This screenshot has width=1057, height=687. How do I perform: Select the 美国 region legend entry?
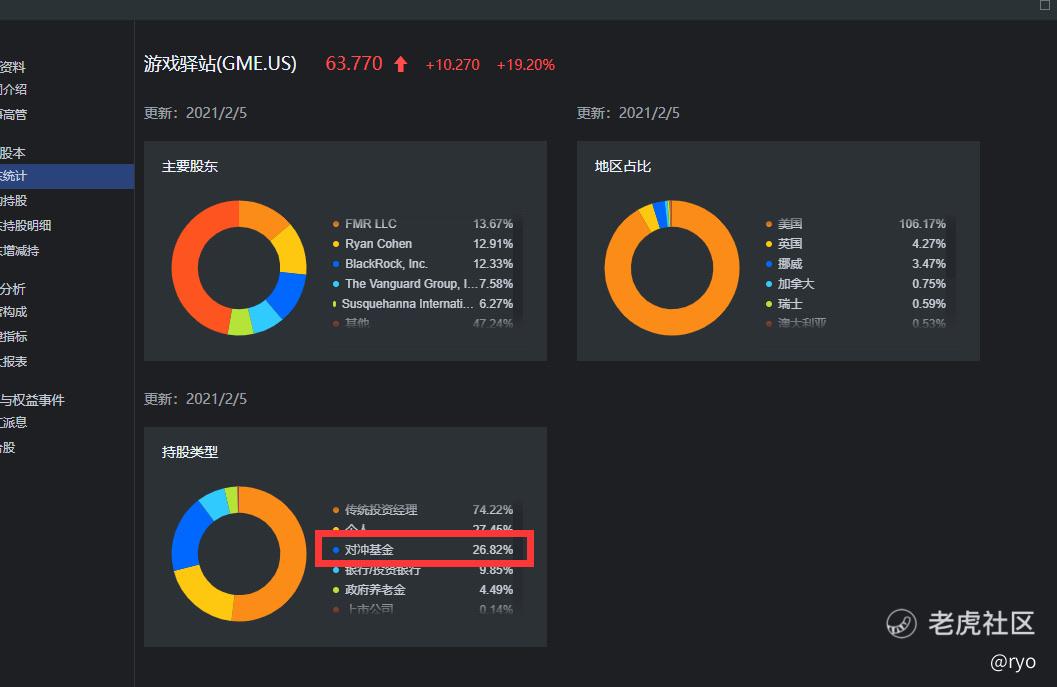[790, 224]
